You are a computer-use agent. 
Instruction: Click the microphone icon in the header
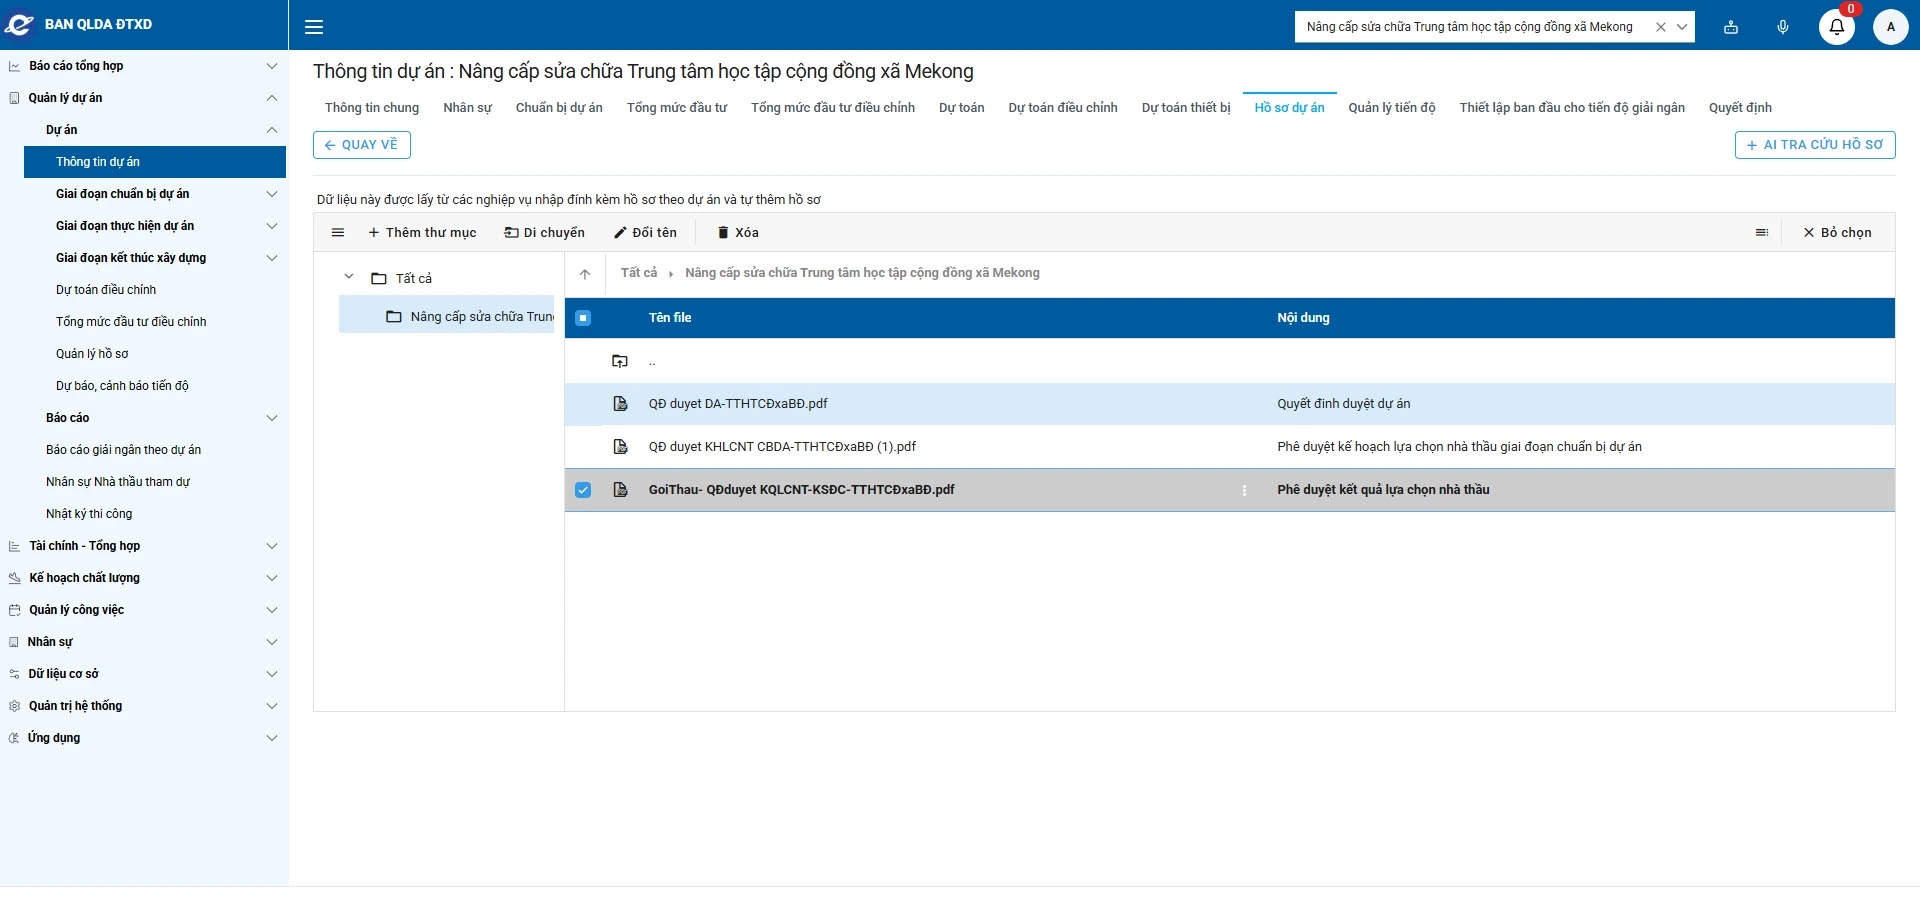1783,27
